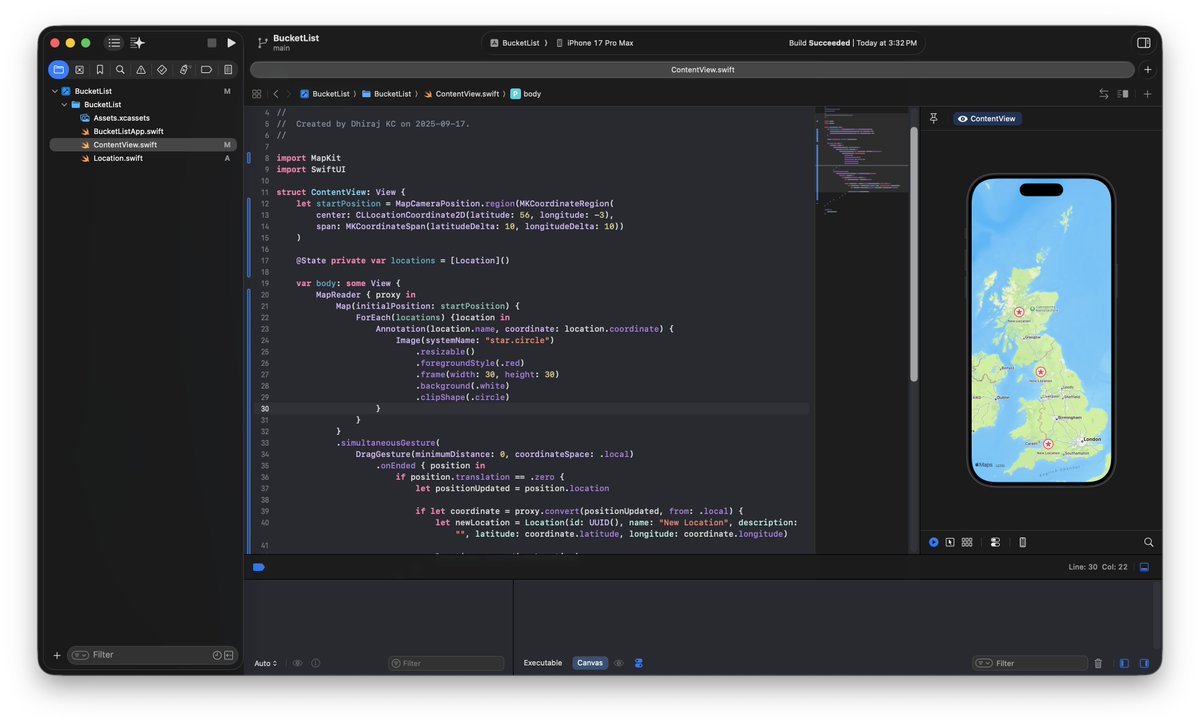
Task: Click the console Filter field
Action: click(1030, 663)
